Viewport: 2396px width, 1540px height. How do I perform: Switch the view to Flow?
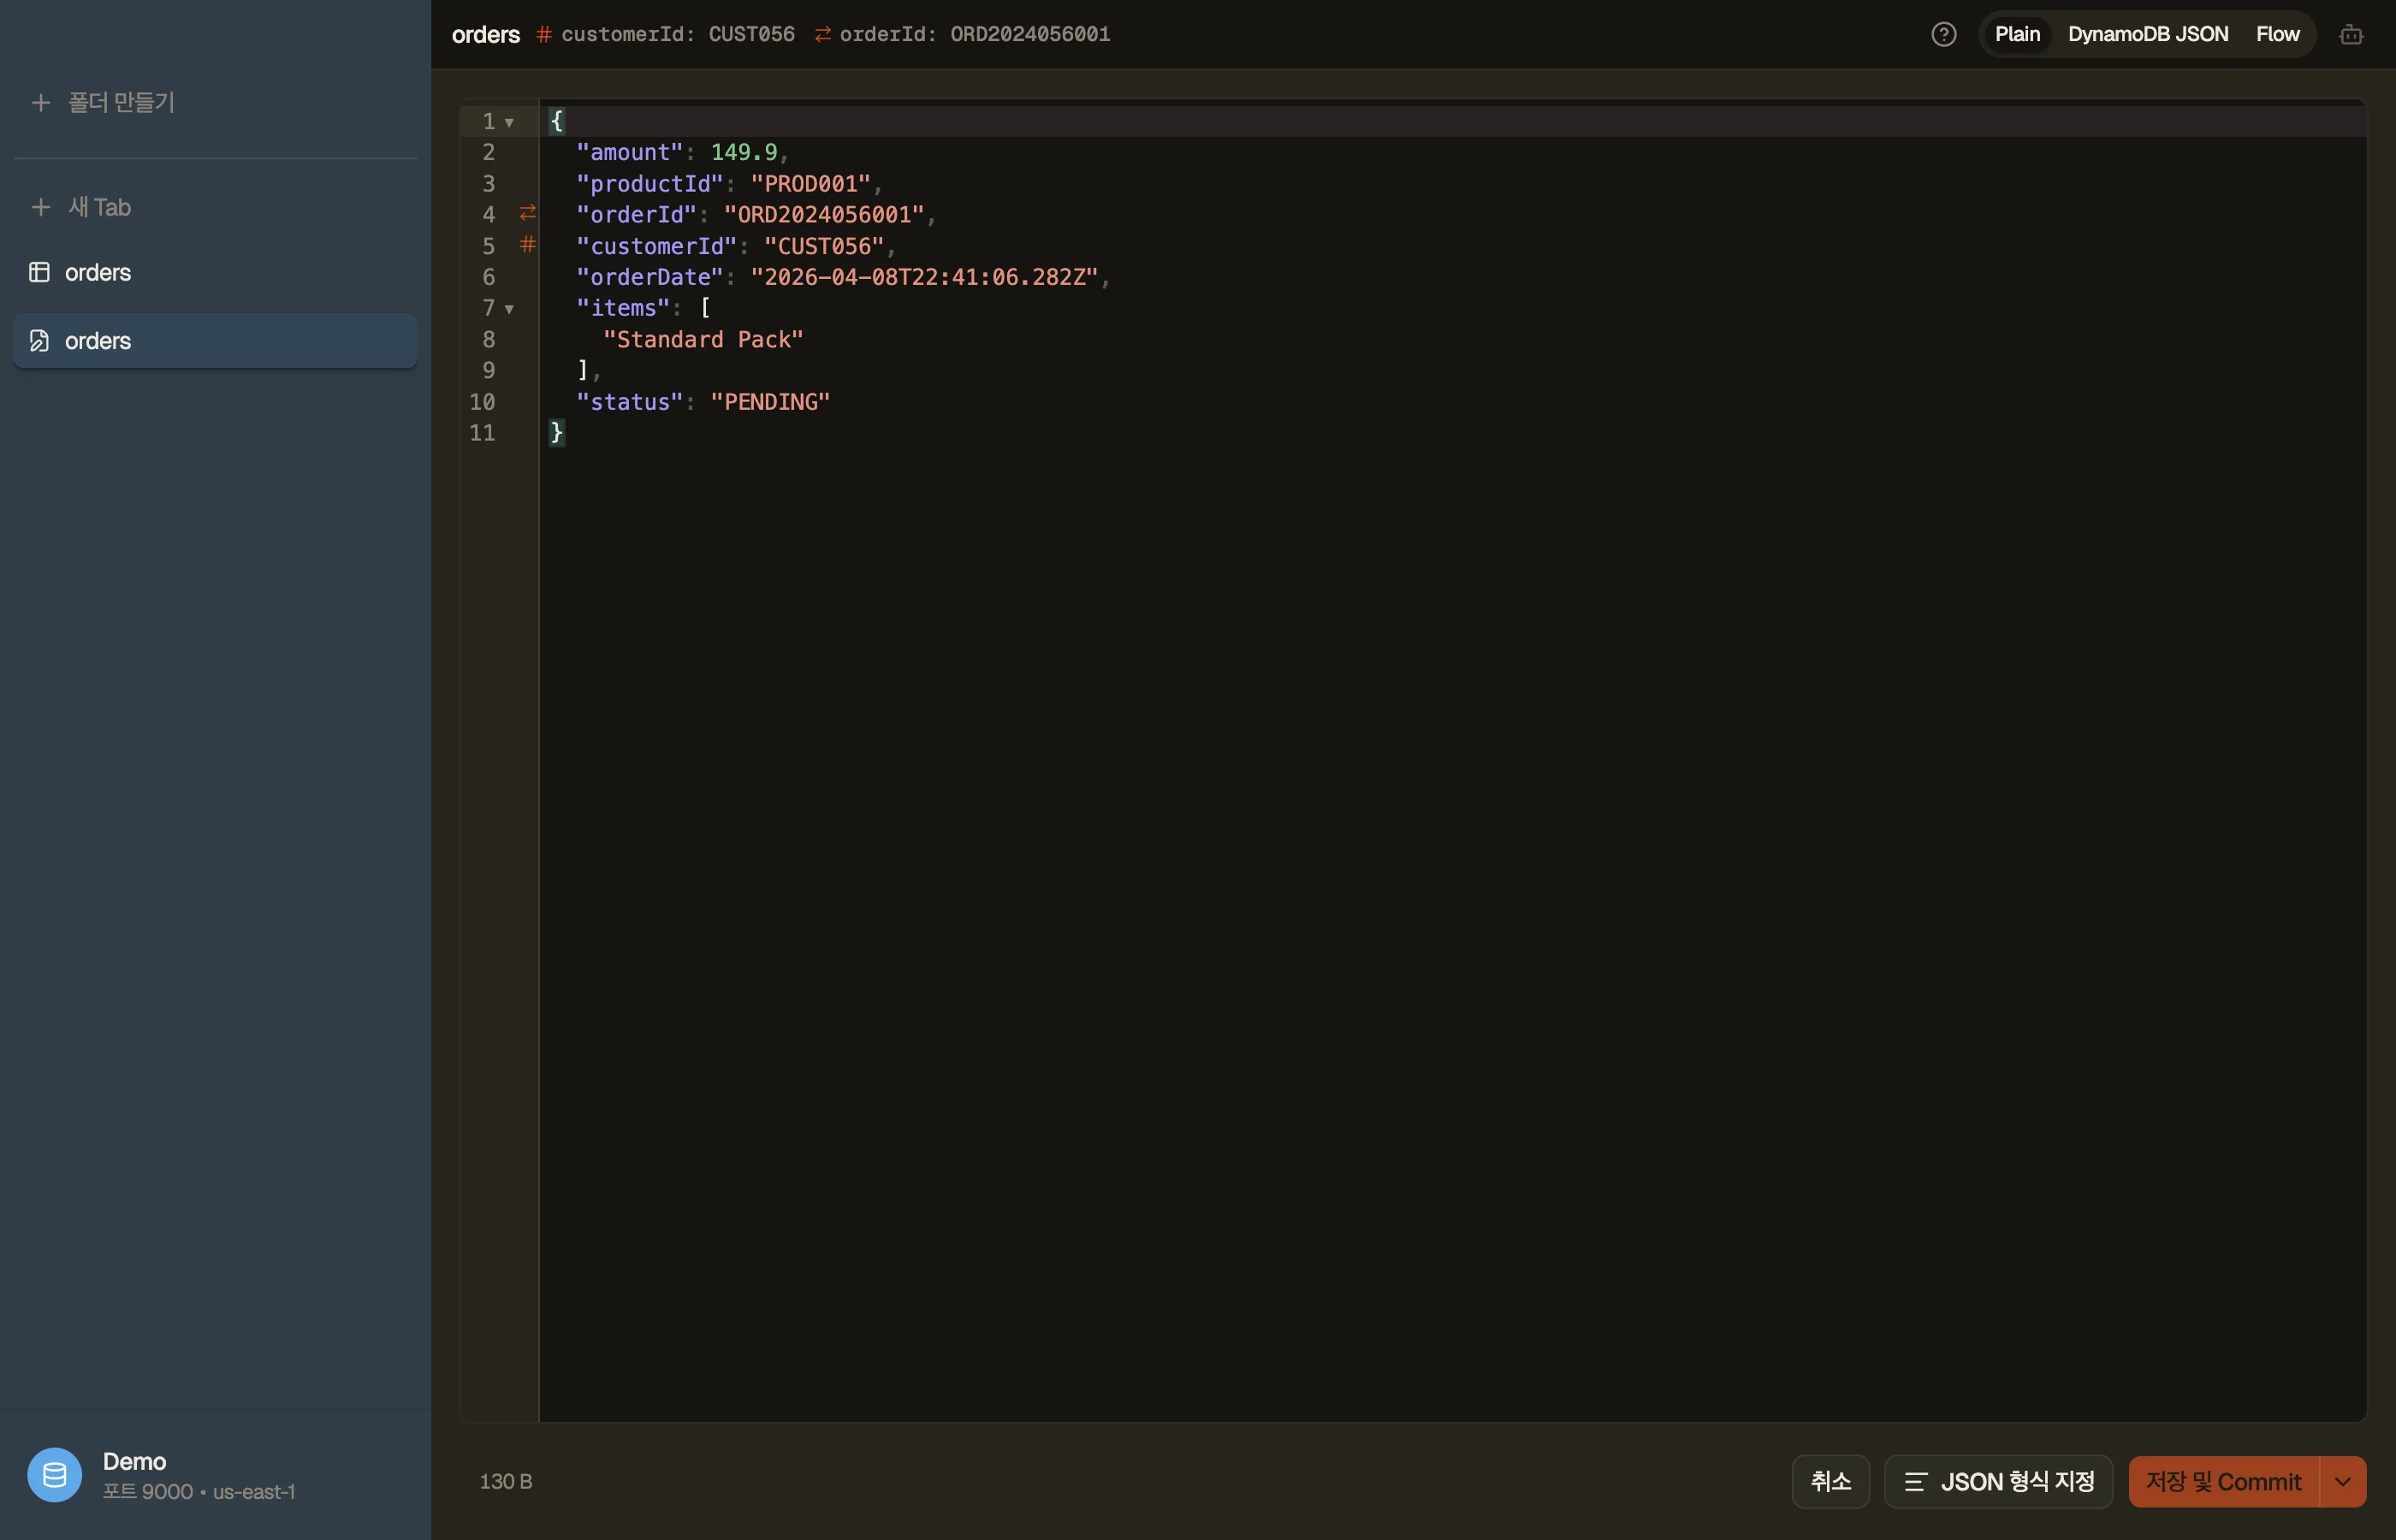click(2277, 35)
